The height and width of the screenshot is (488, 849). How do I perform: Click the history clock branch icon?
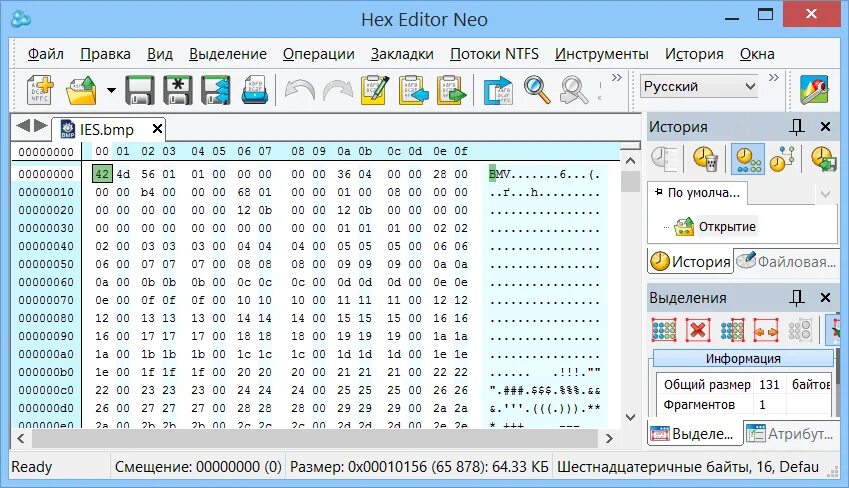782,159
